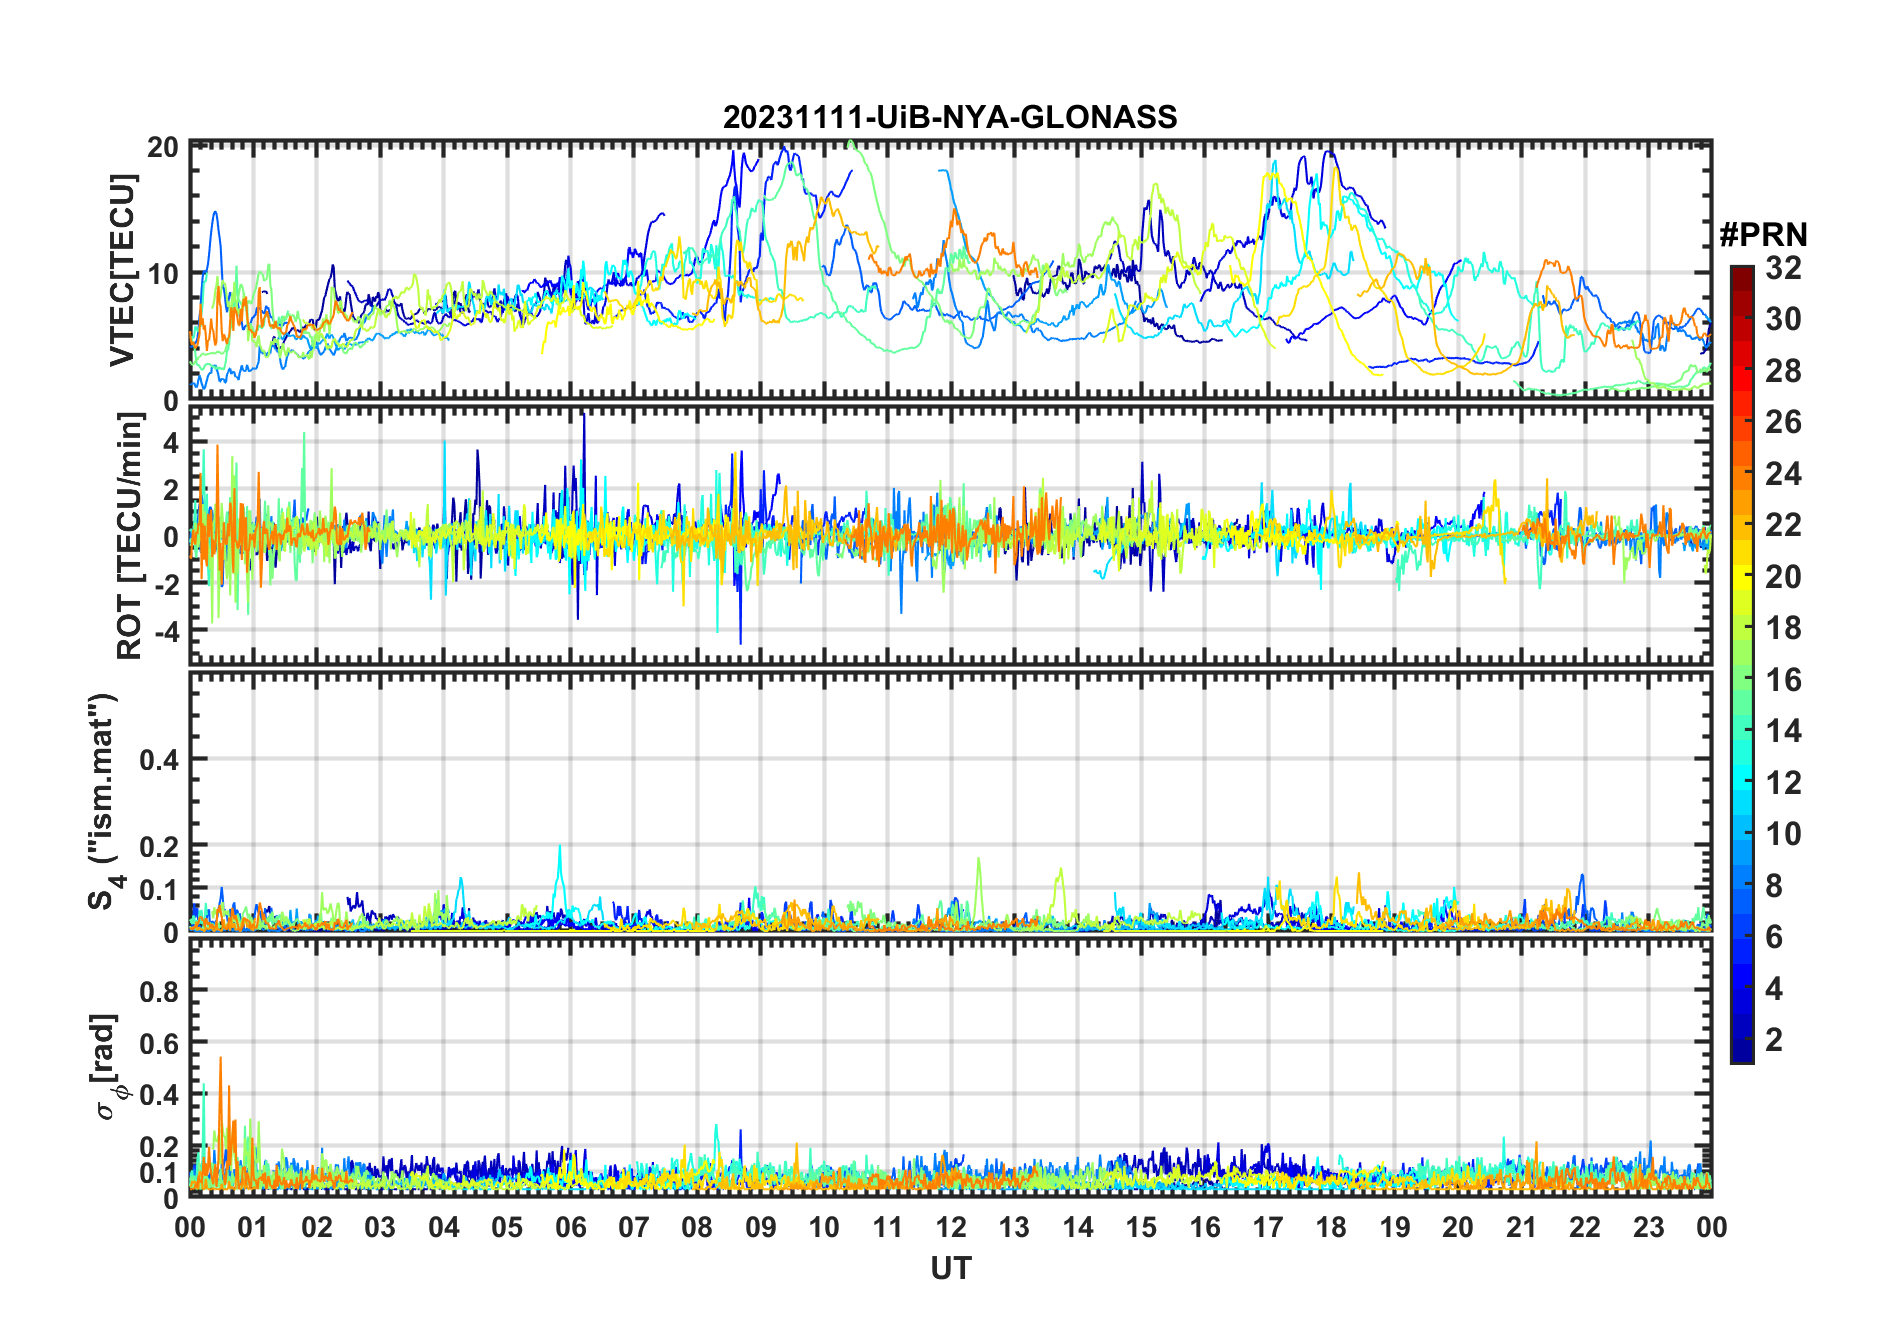
Task: Click x-axis hour tick label 07
Action: point(634,1227)
